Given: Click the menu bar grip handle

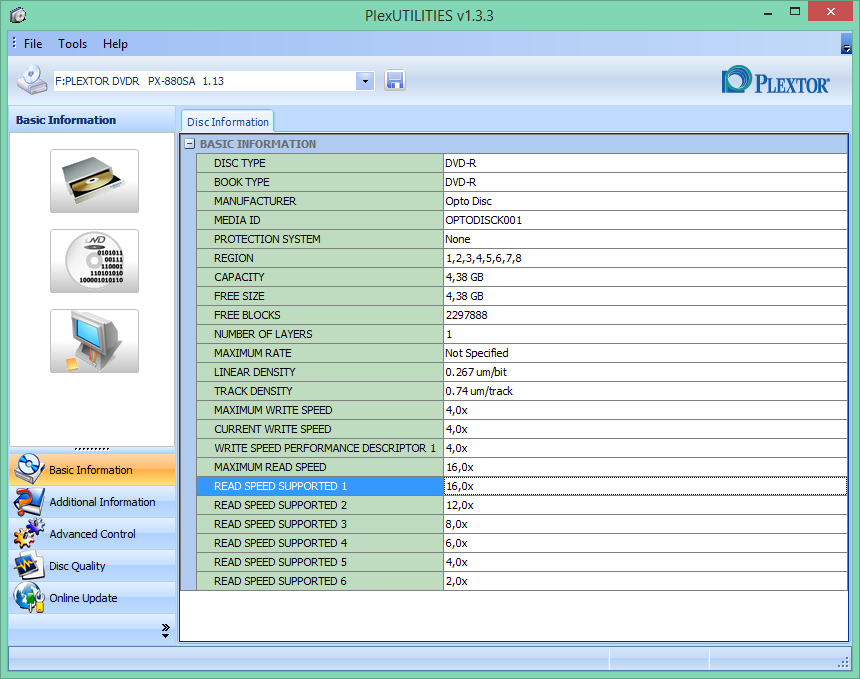Looking at the screenshot, I should tap(14, 43).
